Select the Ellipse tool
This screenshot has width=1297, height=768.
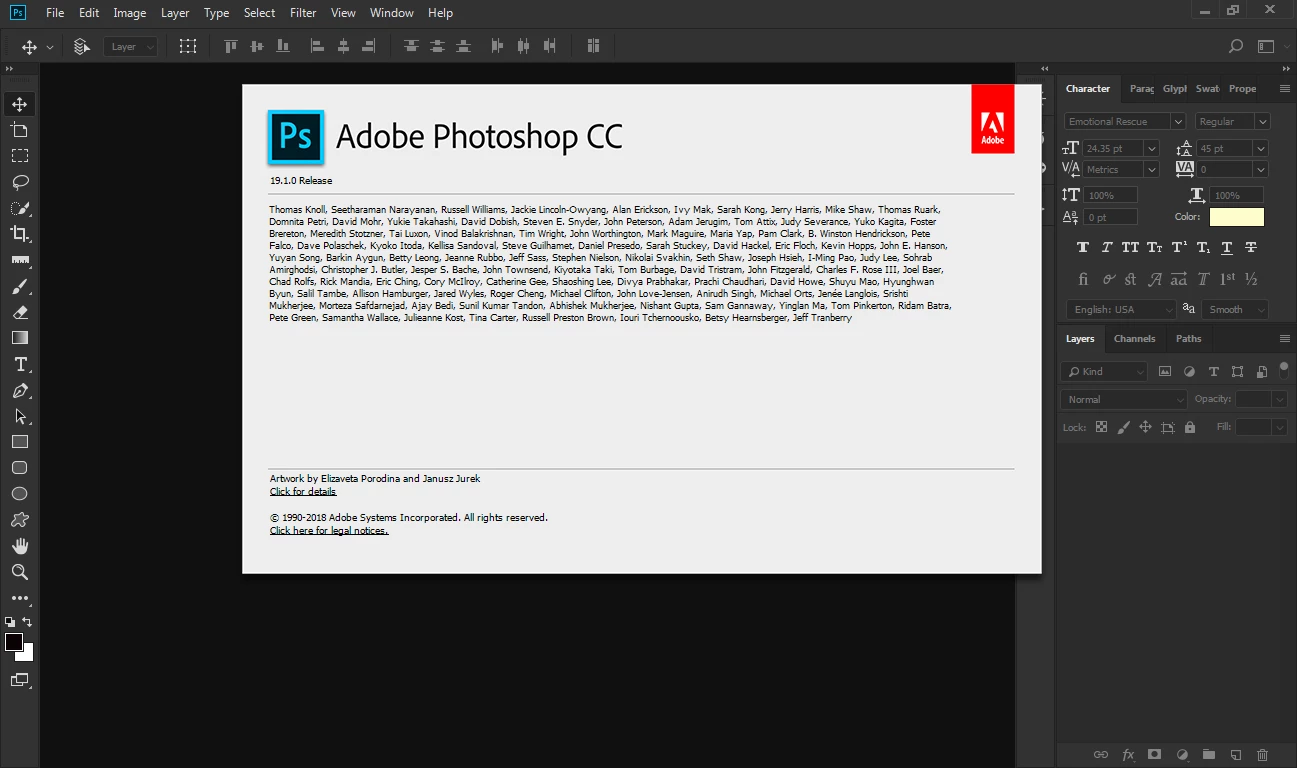(x=20, y=494)
